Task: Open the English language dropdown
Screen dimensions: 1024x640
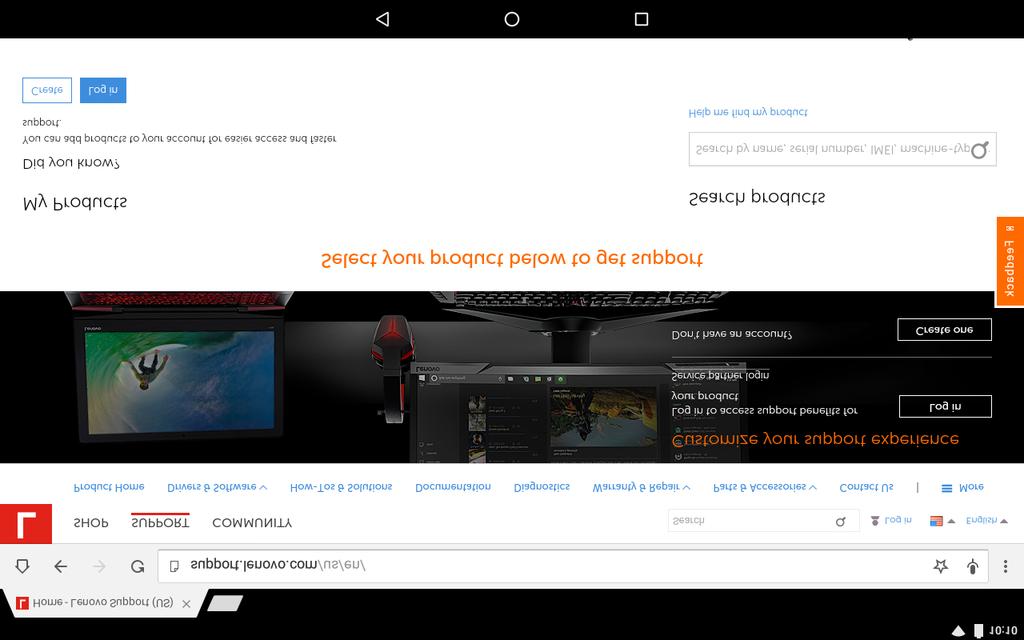Action: [986, 520]
